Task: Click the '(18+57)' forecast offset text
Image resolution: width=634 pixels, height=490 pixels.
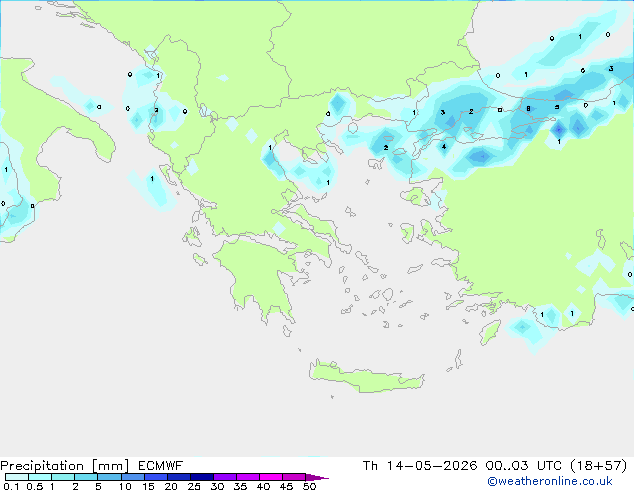Action: 599,466
